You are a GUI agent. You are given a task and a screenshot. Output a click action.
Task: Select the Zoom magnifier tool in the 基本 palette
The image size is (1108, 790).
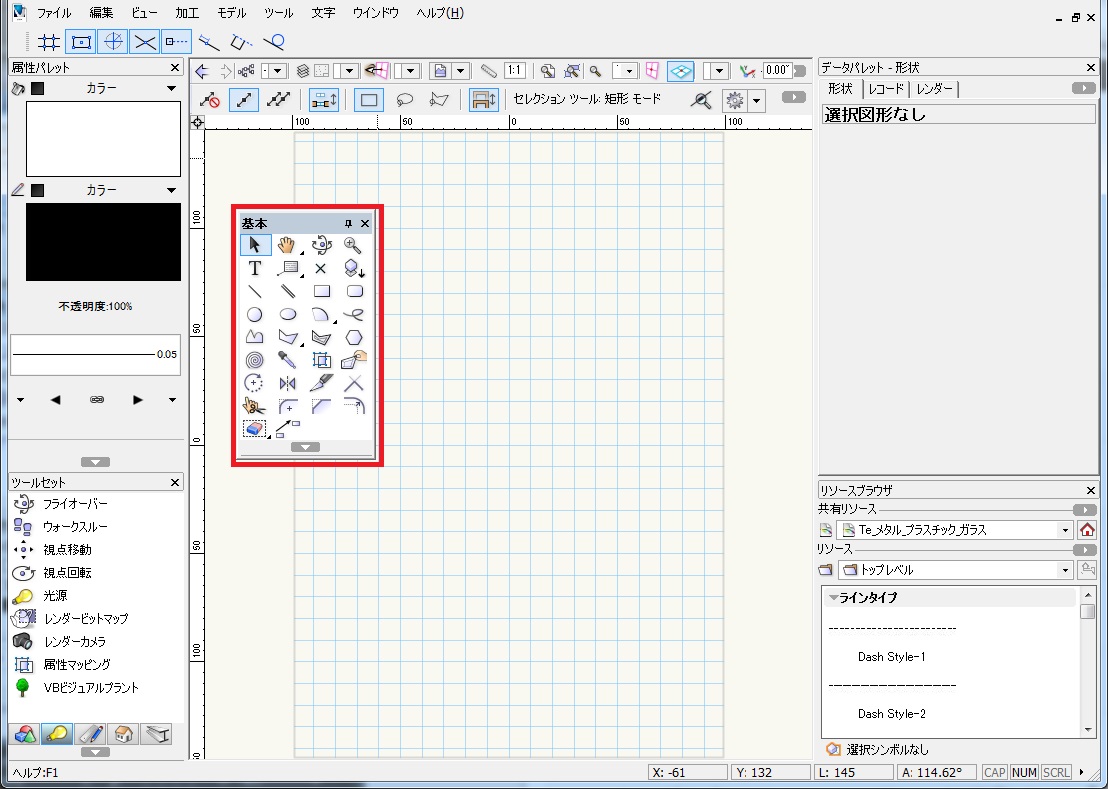353,245
